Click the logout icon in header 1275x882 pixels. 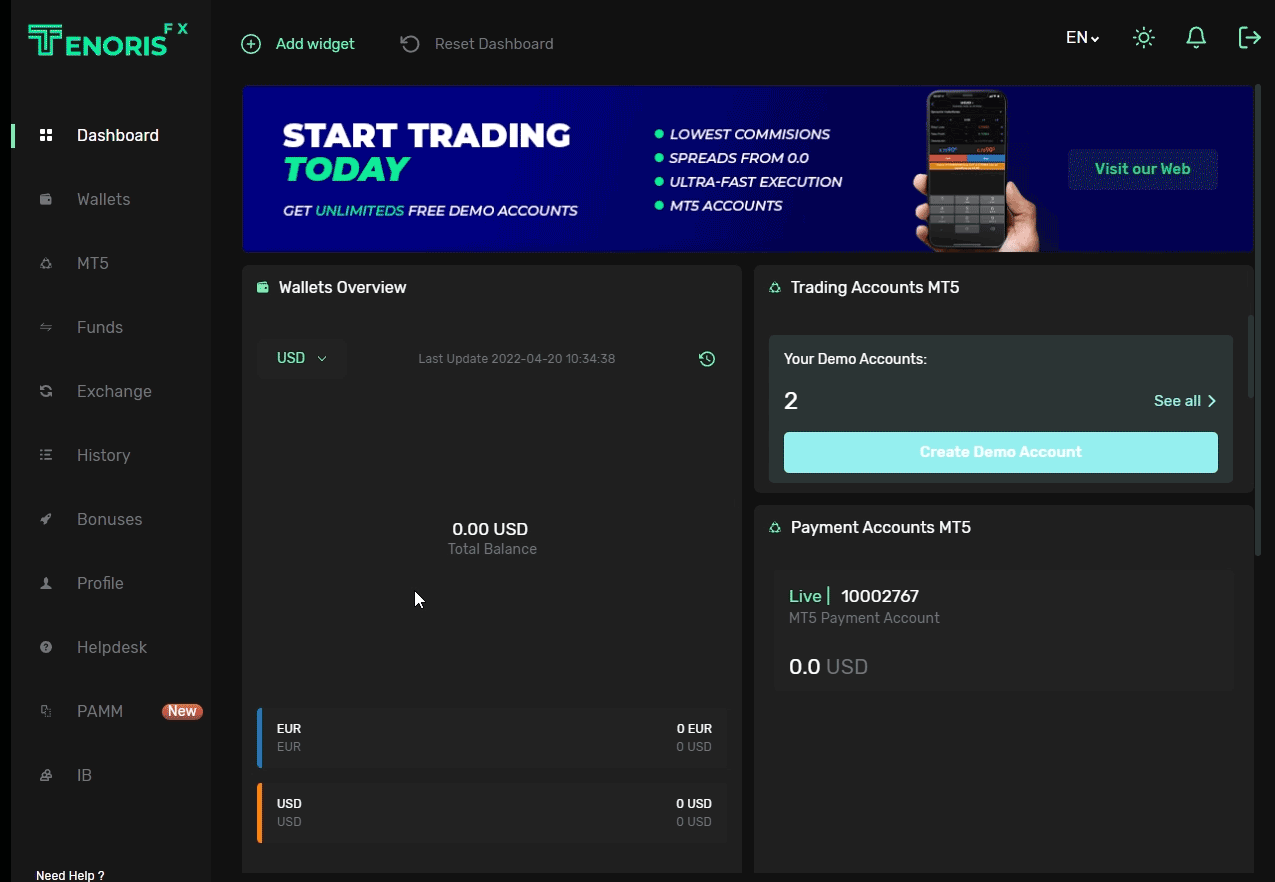pyautogui.click(x=1249, y=38)
